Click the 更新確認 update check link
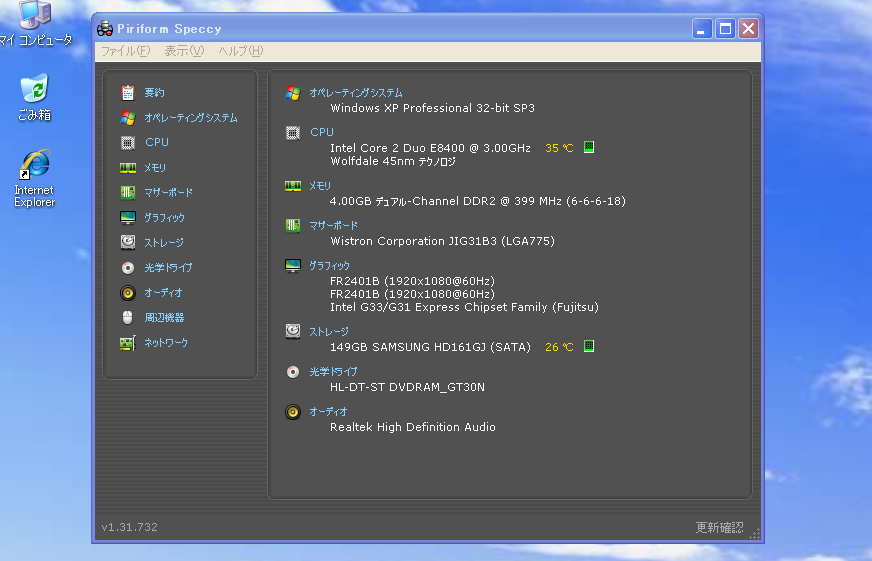Image resolution: width=872 pixels, height=561 pixels. [x=719, y=527]
